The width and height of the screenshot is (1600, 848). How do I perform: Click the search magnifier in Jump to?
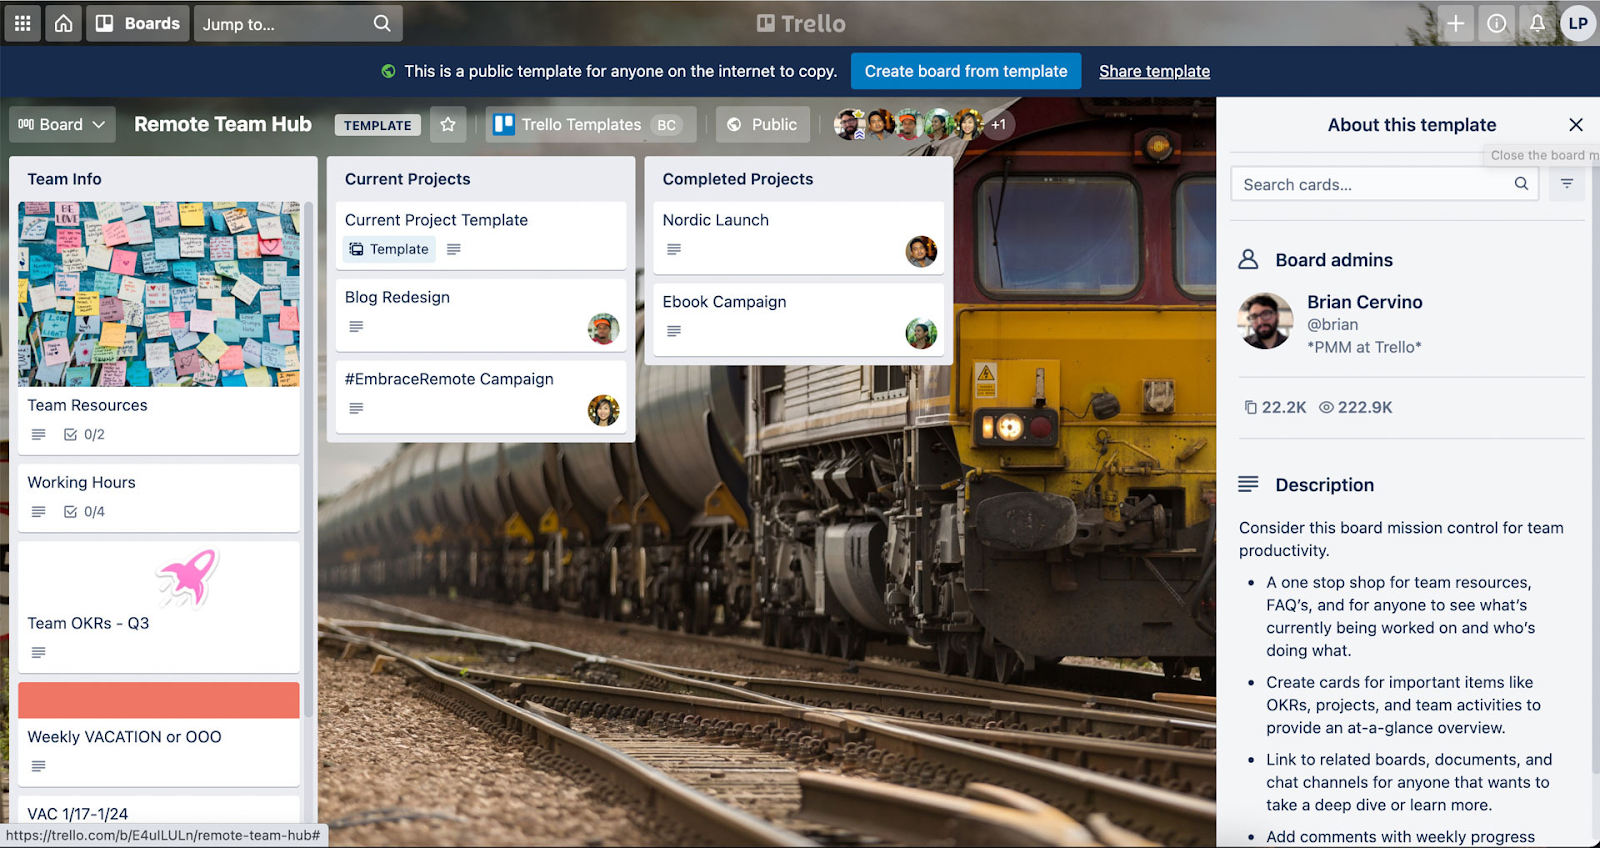coord(382,23)
